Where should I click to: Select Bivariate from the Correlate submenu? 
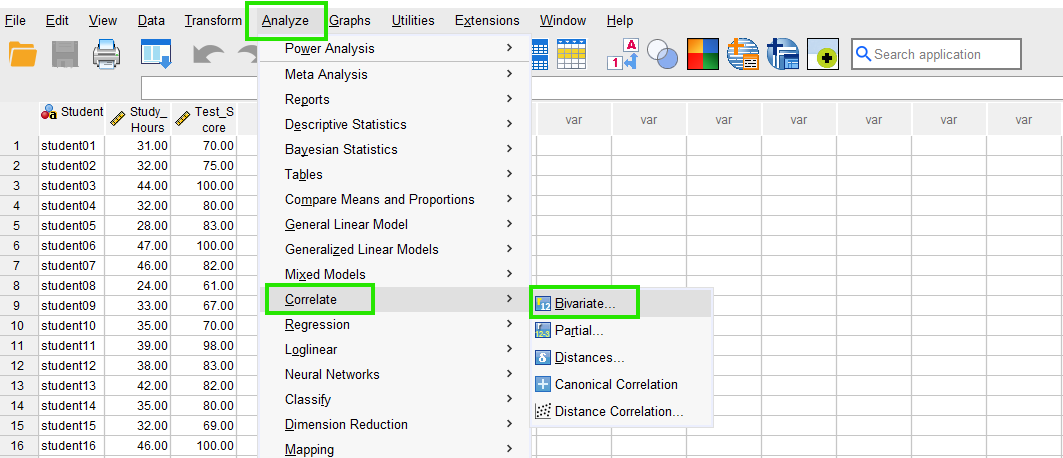point(585,303)
